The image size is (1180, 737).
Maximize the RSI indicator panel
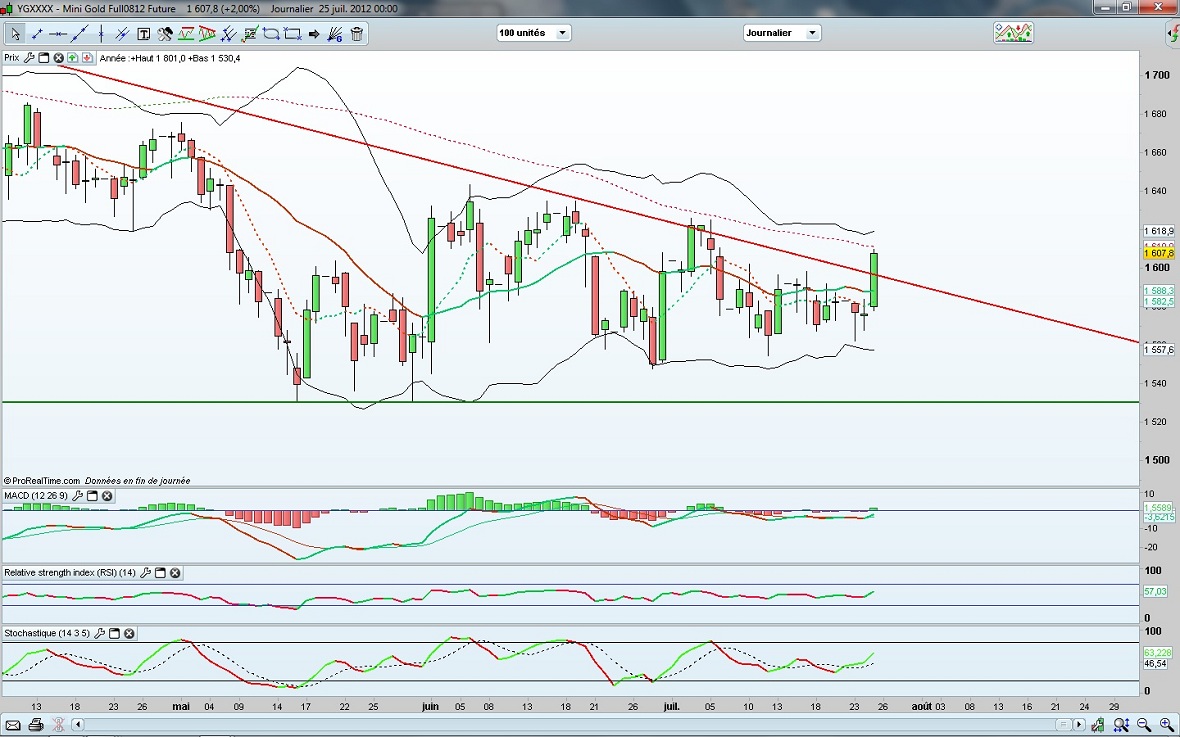point(160,573)
